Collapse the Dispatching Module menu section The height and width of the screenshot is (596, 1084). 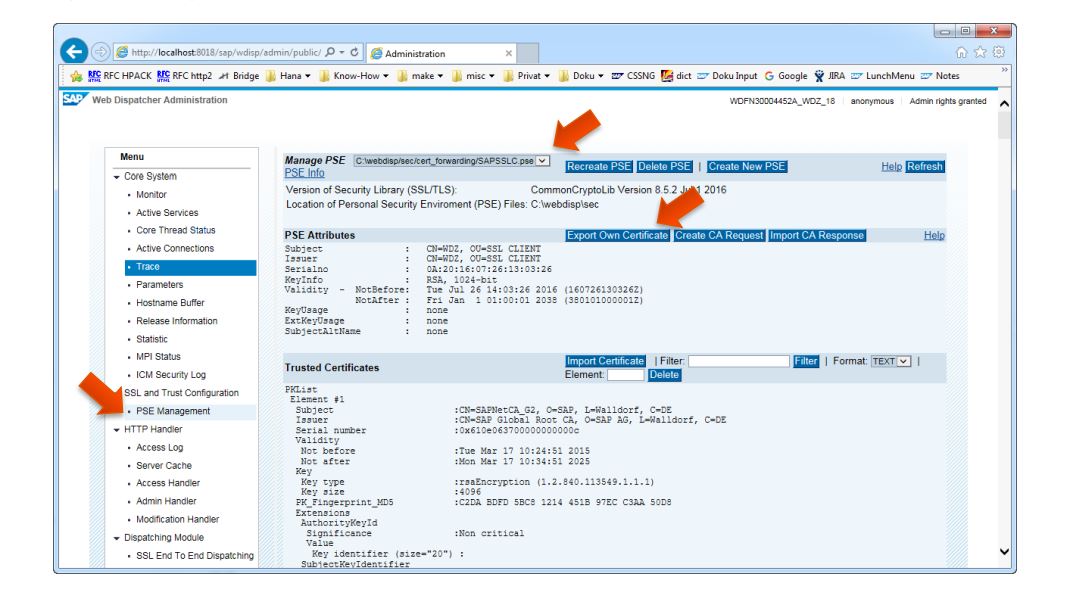(x=117, y=539)
